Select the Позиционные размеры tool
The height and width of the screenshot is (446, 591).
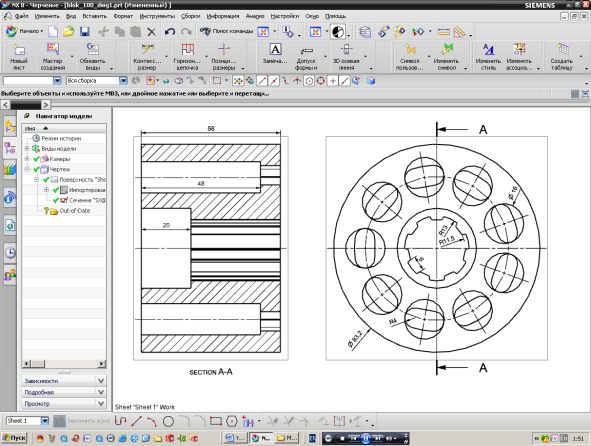pyautogui.click(x=224, y=57)
